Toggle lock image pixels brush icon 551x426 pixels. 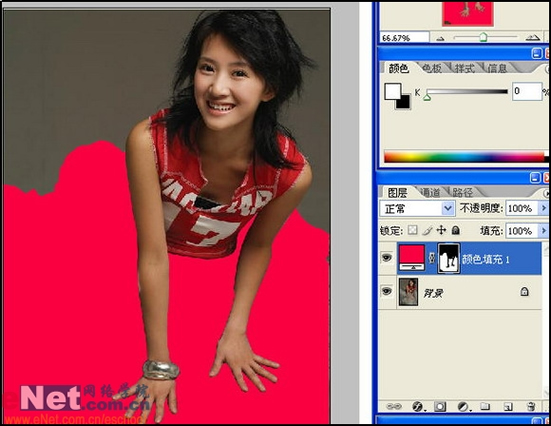tap(427, 231)
